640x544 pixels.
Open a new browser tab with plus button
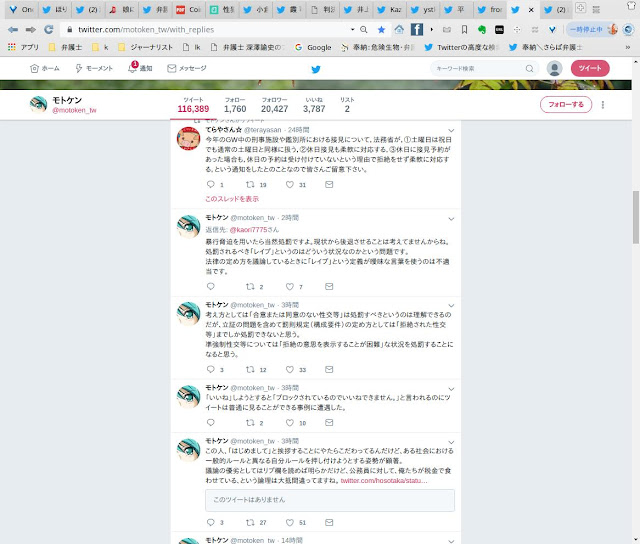[x=580, y=7]
